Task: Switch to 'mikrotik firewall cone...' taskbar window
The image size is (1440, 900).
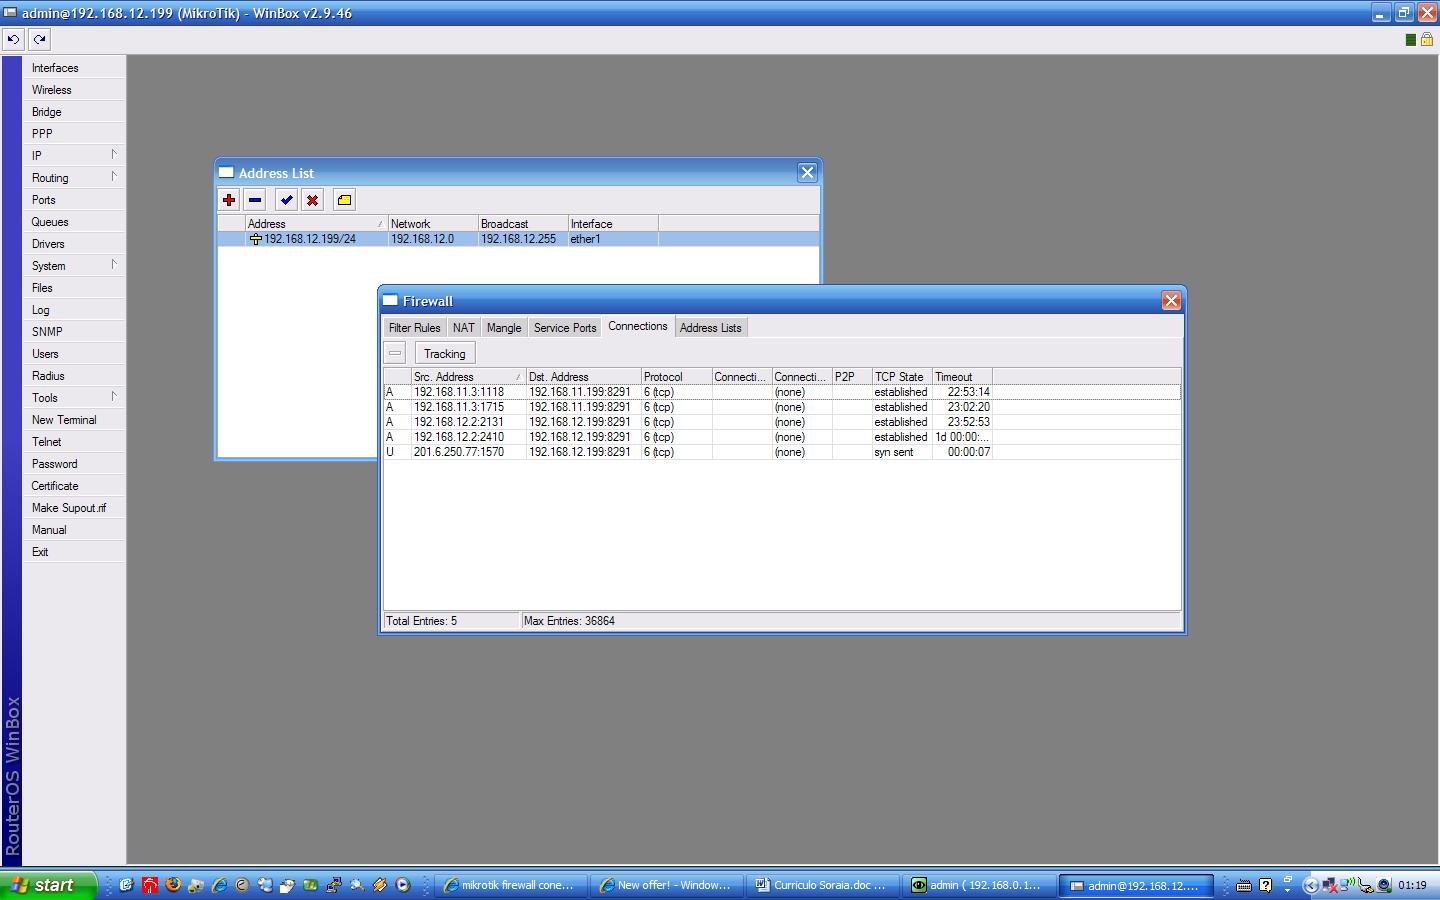Action: [509, 885]
